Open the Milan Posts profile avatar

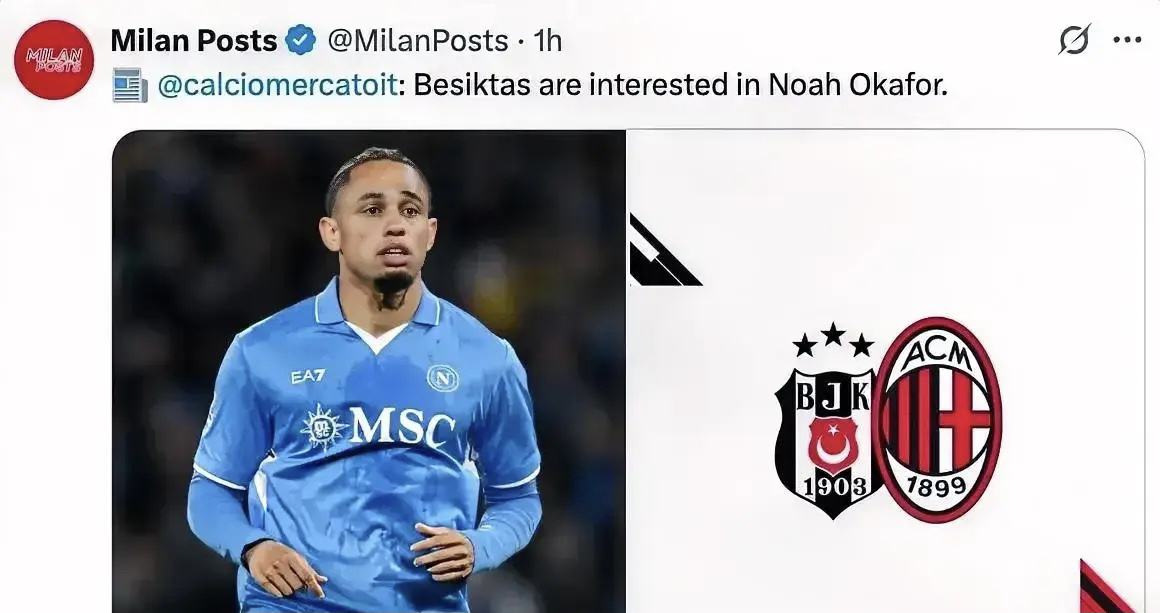click(x=54, y=59)
